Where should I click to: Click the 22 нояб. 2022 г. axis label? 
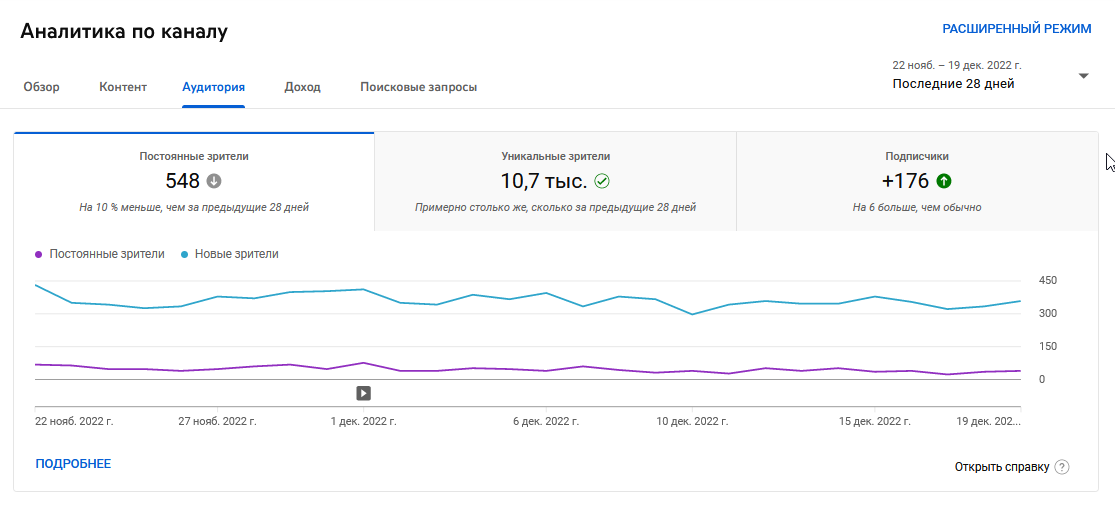point(74,421)
